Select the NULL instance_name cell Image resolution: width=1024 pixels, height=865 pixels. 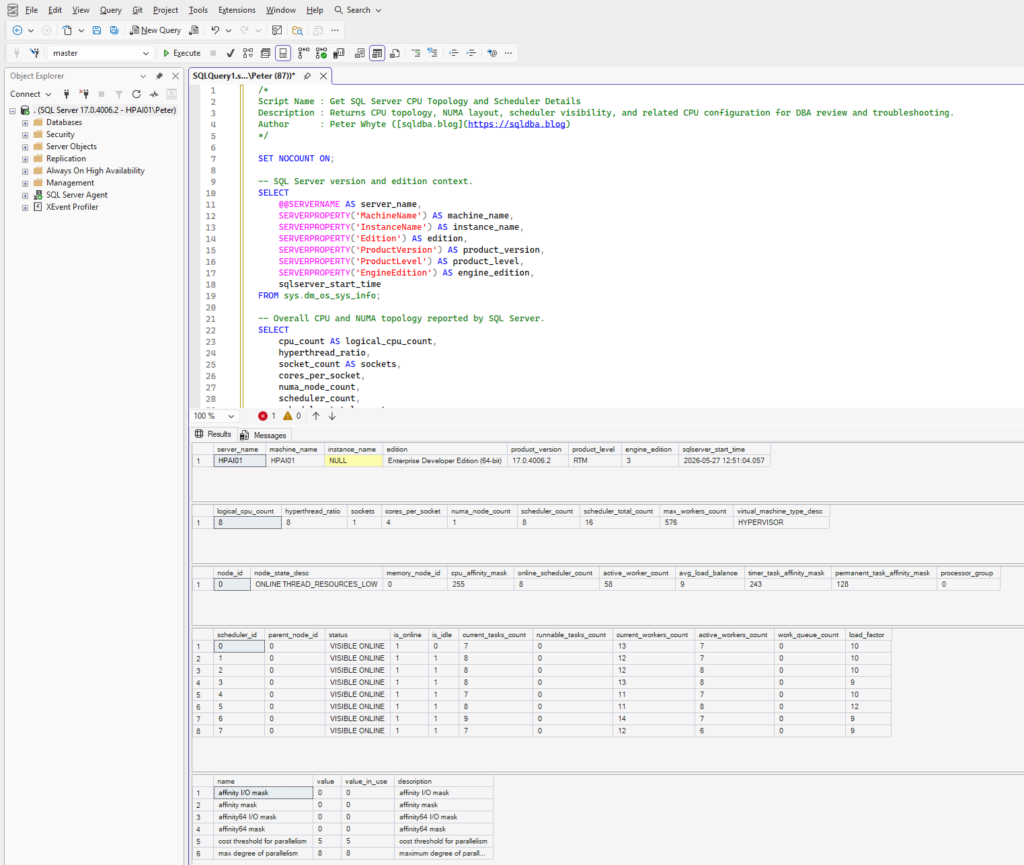(x=353, y=461)
